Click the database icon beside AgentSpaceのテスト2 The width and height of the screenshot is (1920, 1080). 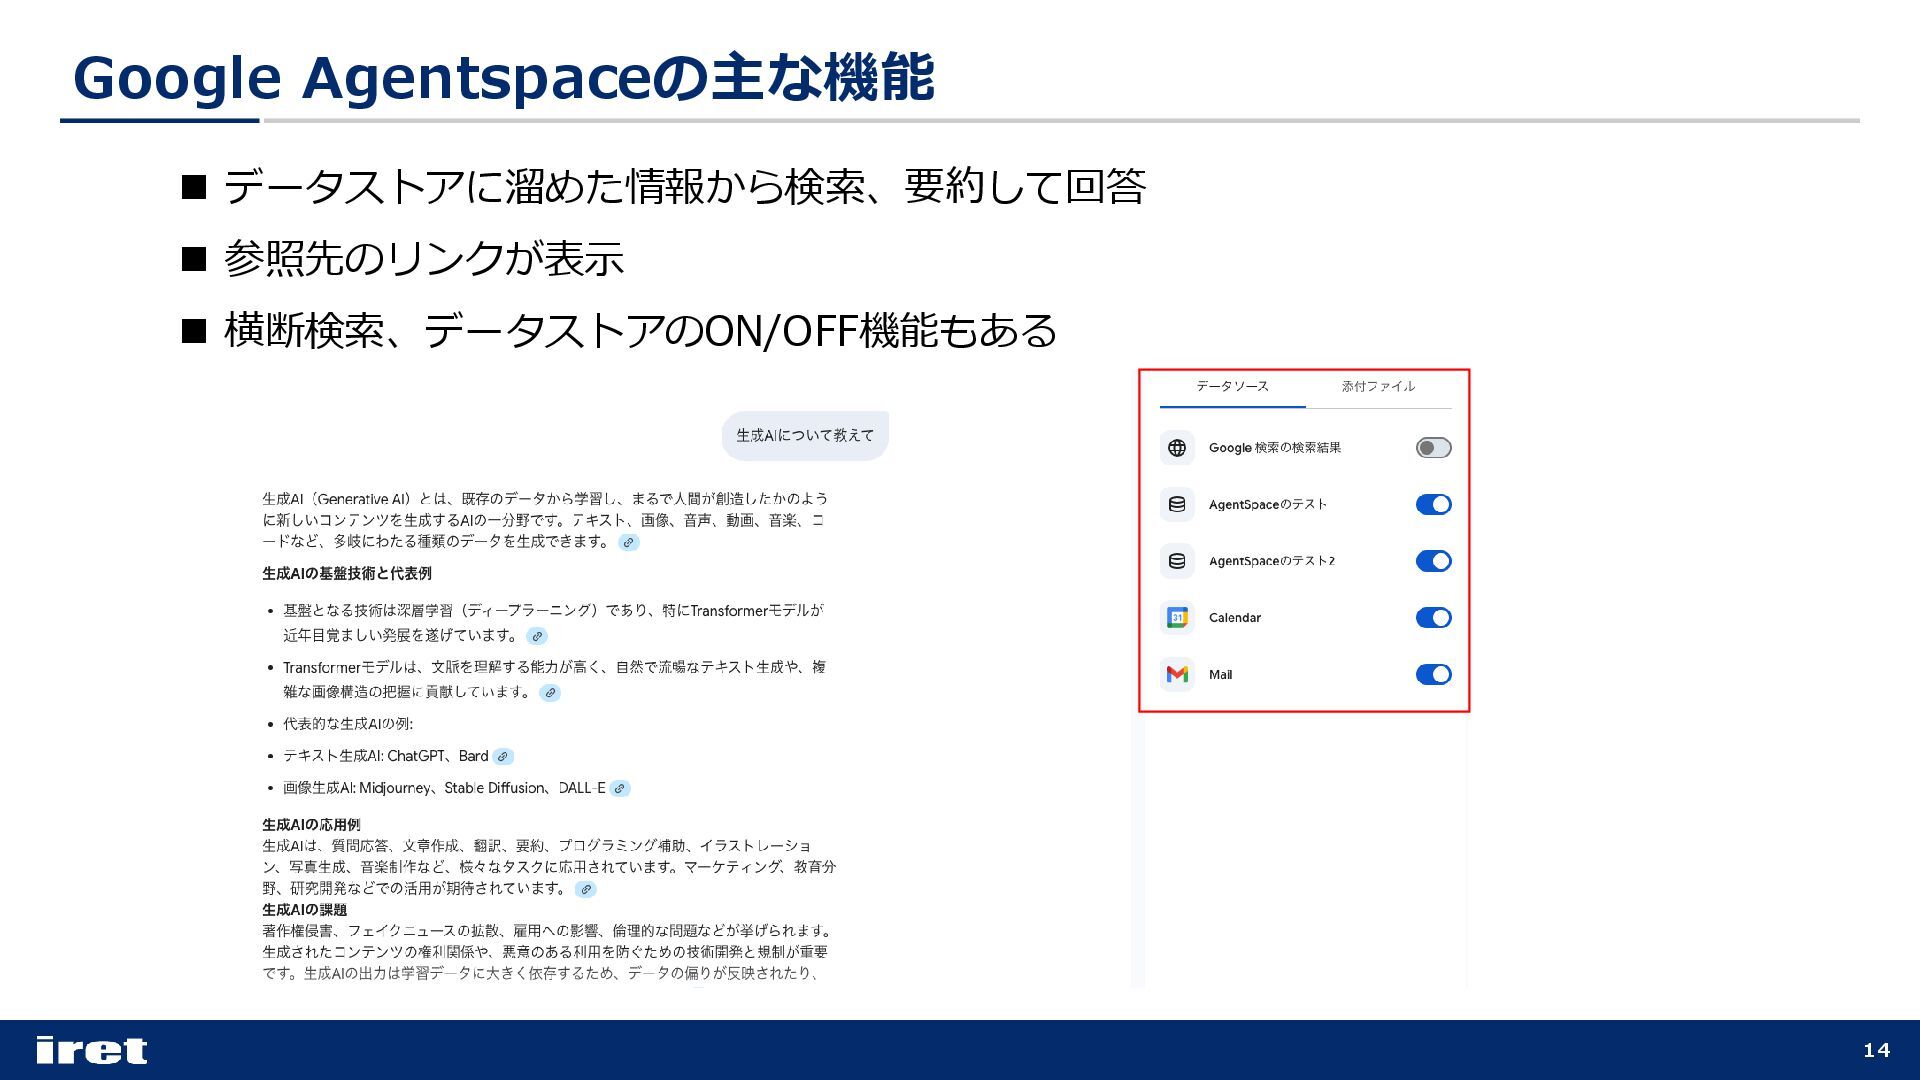(1177, 561)
